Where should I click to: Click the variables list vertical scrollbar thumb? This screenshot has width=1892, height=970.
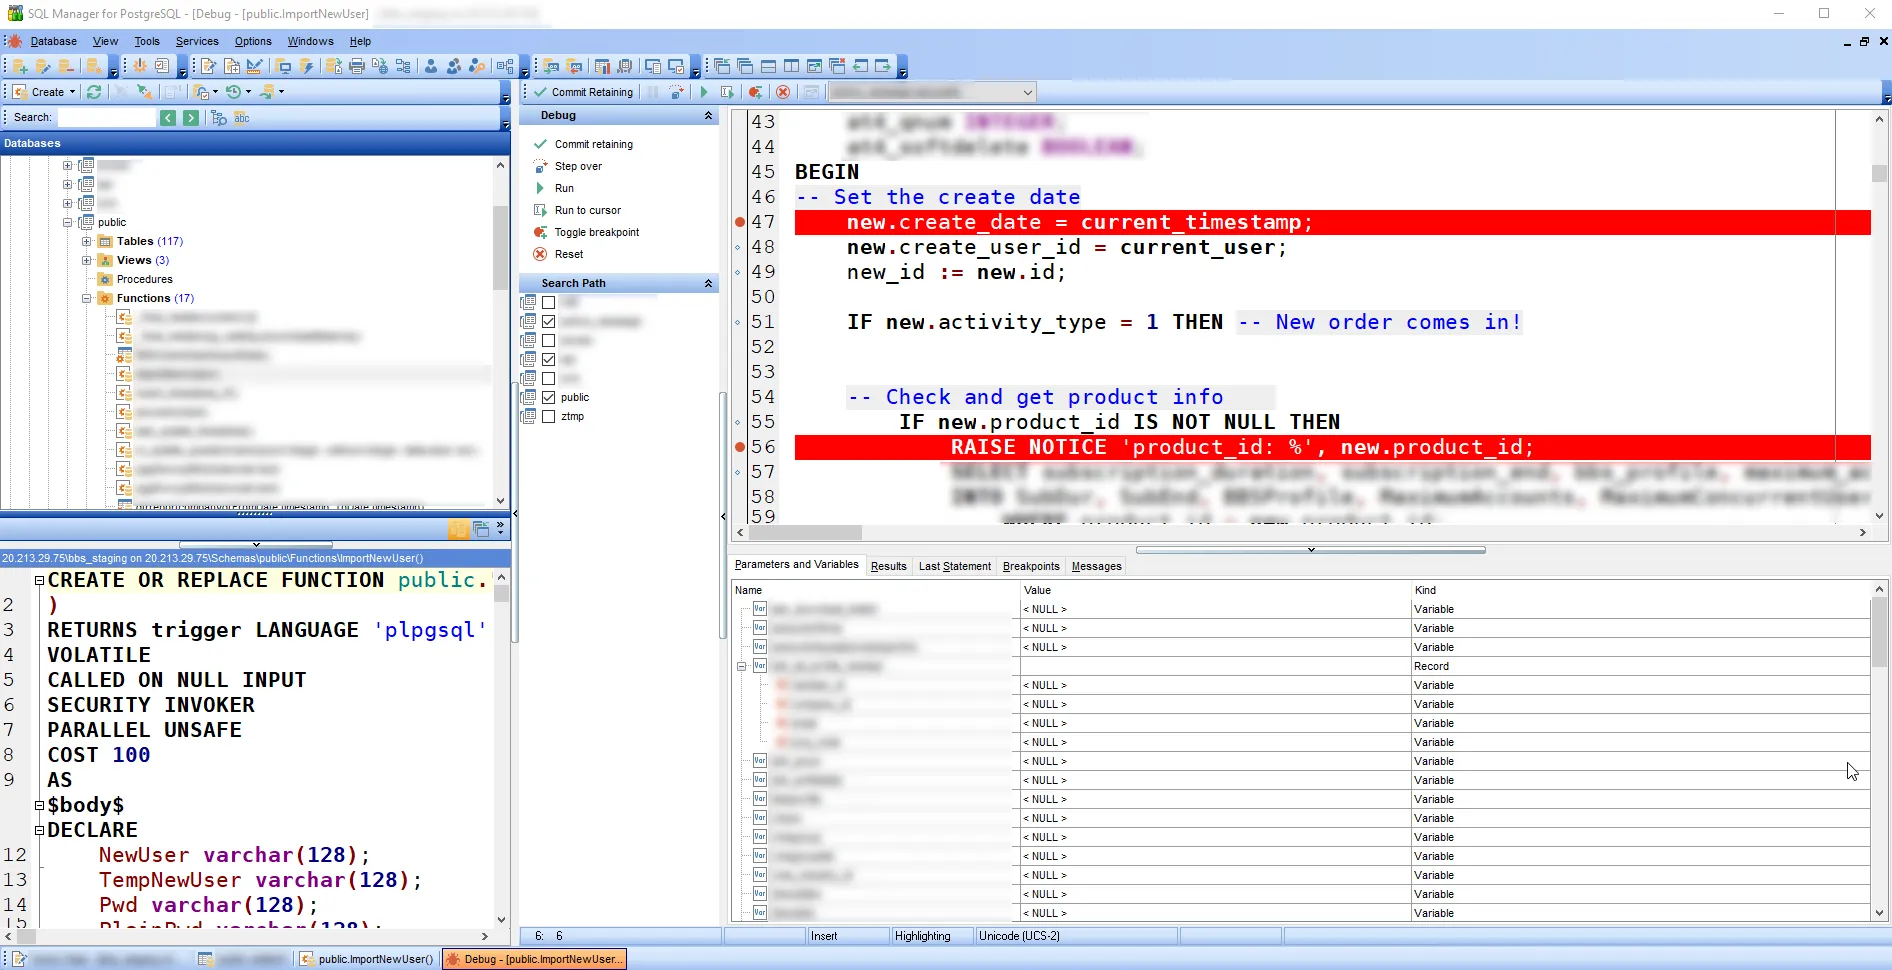coord(1879,632)
